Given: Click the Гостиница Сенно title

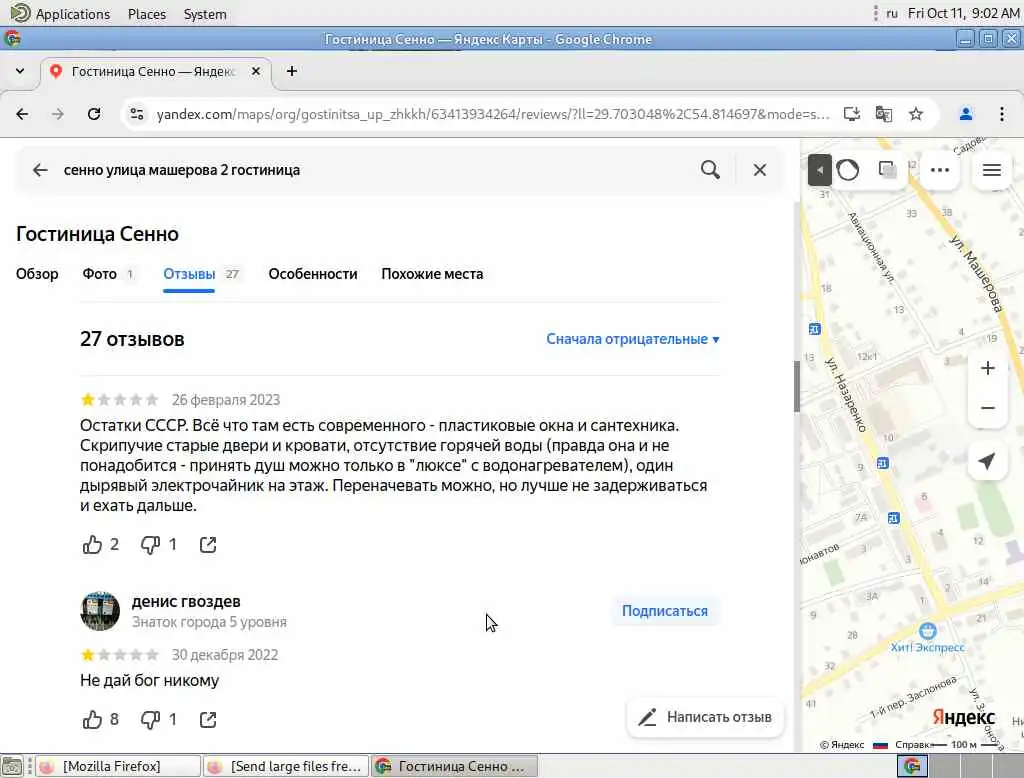Looking at the screenshot, I should (x=97, y=234).
